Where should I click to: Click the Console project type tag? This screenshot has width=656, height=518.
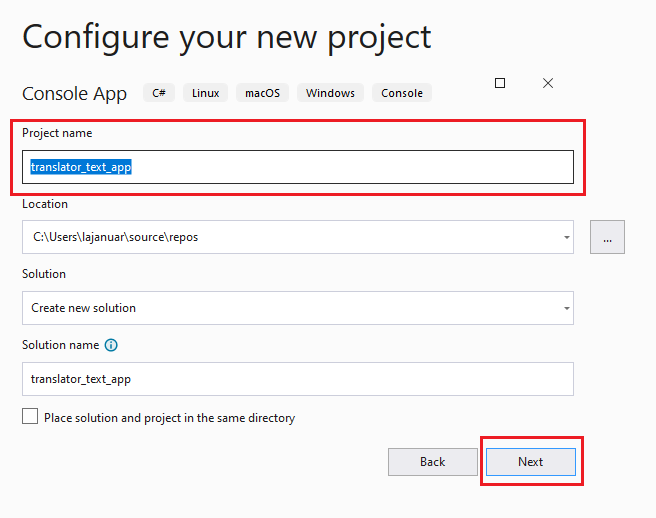(x=402, y=93)
